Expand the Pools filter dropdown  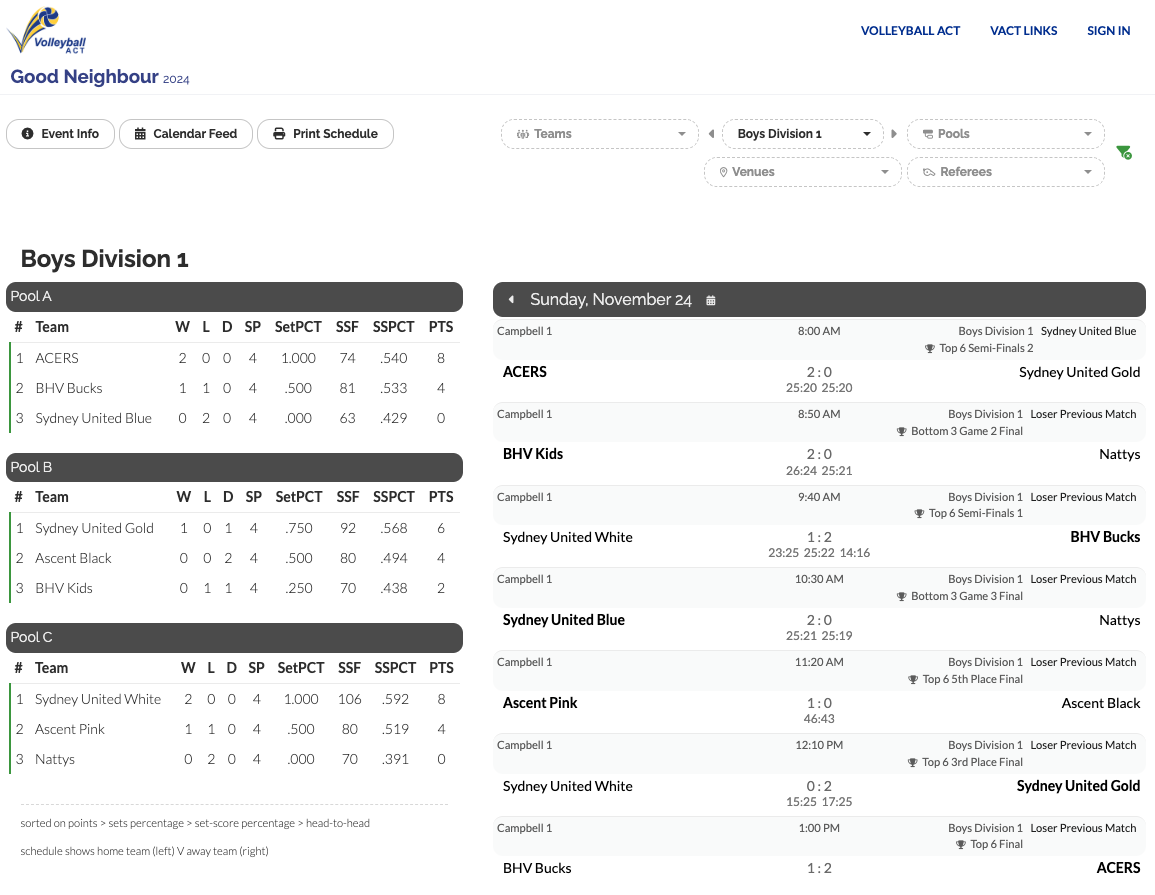[x=1005, y=134]
